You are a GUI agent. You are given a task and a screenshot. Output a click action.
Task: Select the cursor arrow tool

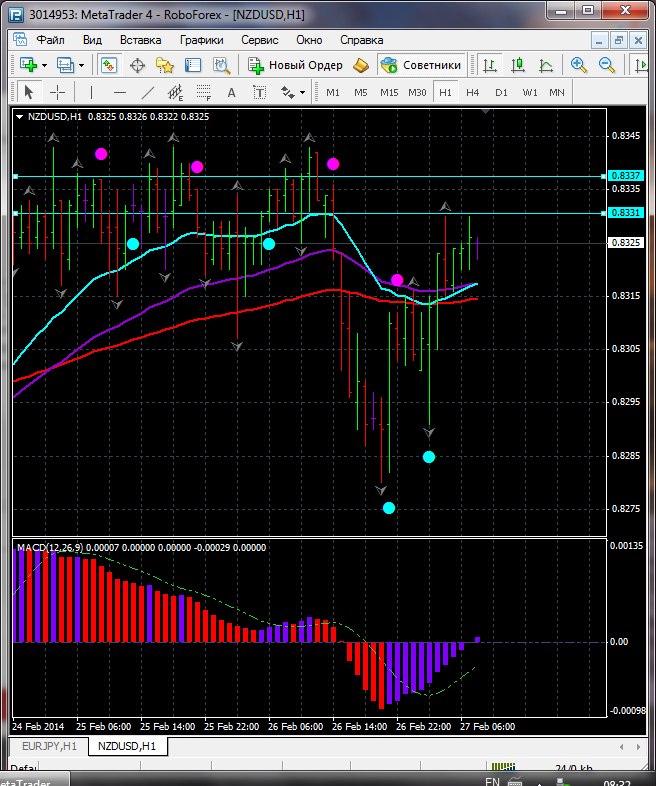[x=29, y=92]
